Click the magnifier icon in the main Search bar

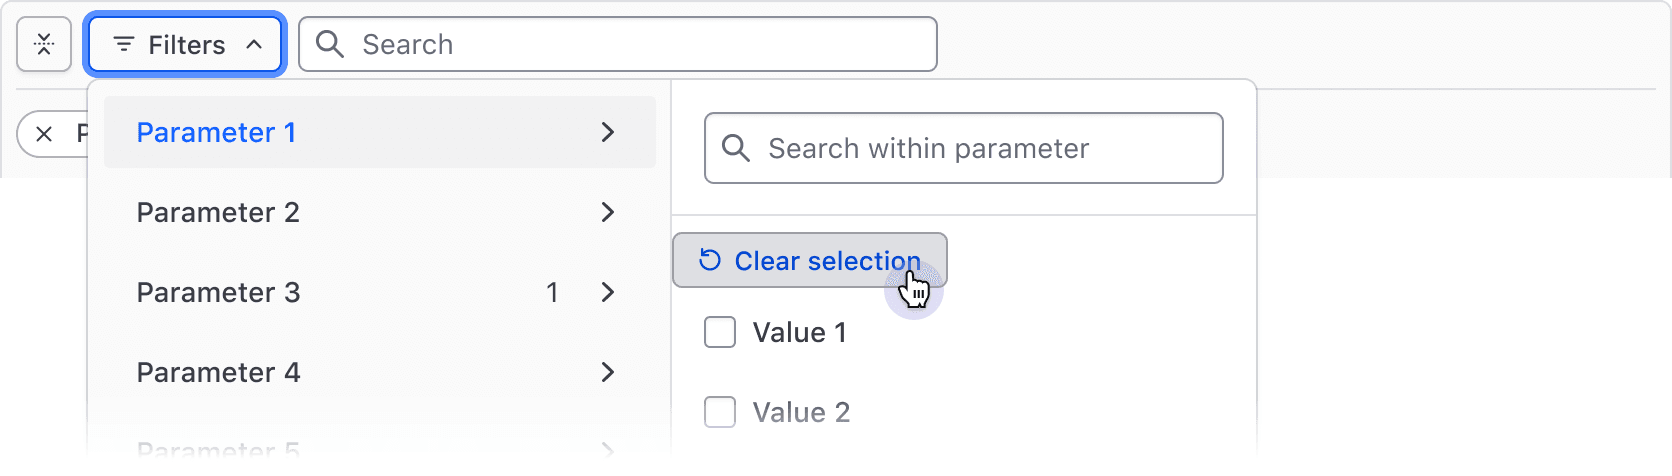[330, 44]
